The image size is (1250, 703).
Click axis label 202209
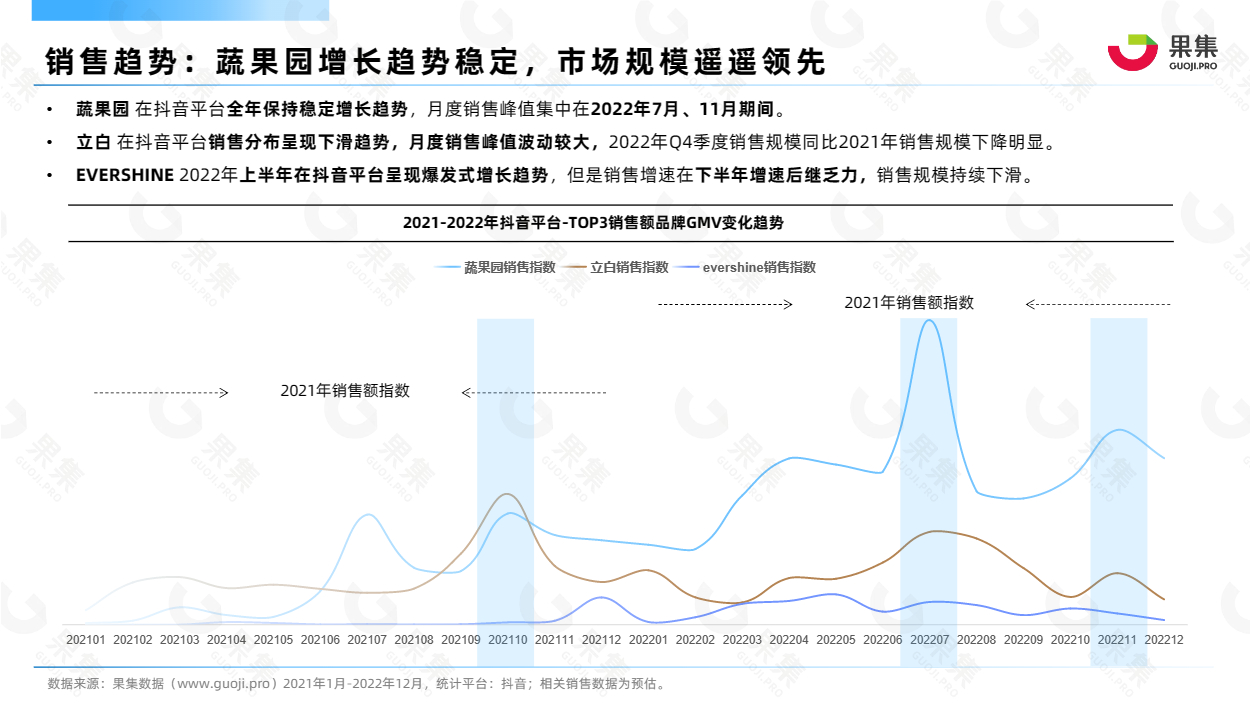click(x=1024, y=639)
